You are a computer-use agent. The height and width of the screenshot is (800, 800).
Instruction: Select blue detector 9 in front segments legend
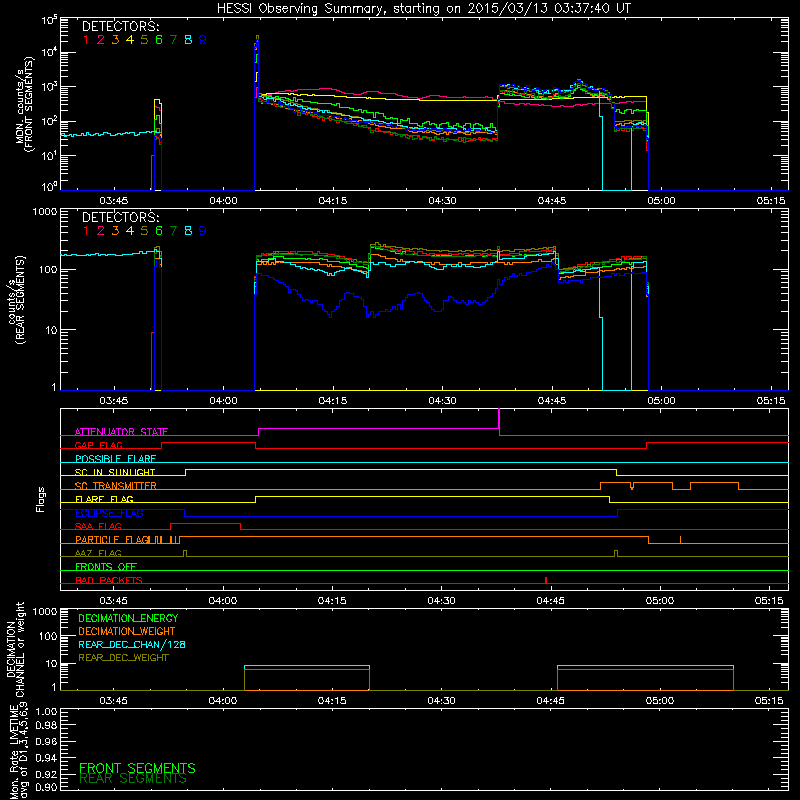coord(203,40)
